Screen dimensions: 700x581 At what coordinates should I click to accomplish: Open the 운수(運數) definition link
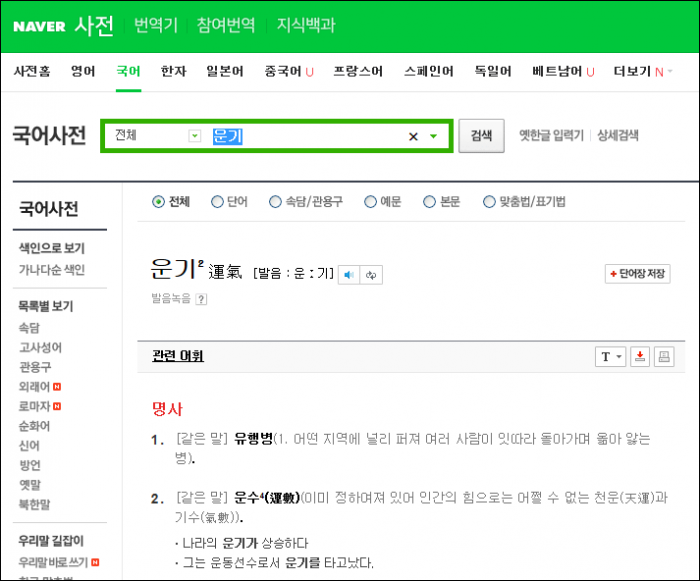[267, 497]
